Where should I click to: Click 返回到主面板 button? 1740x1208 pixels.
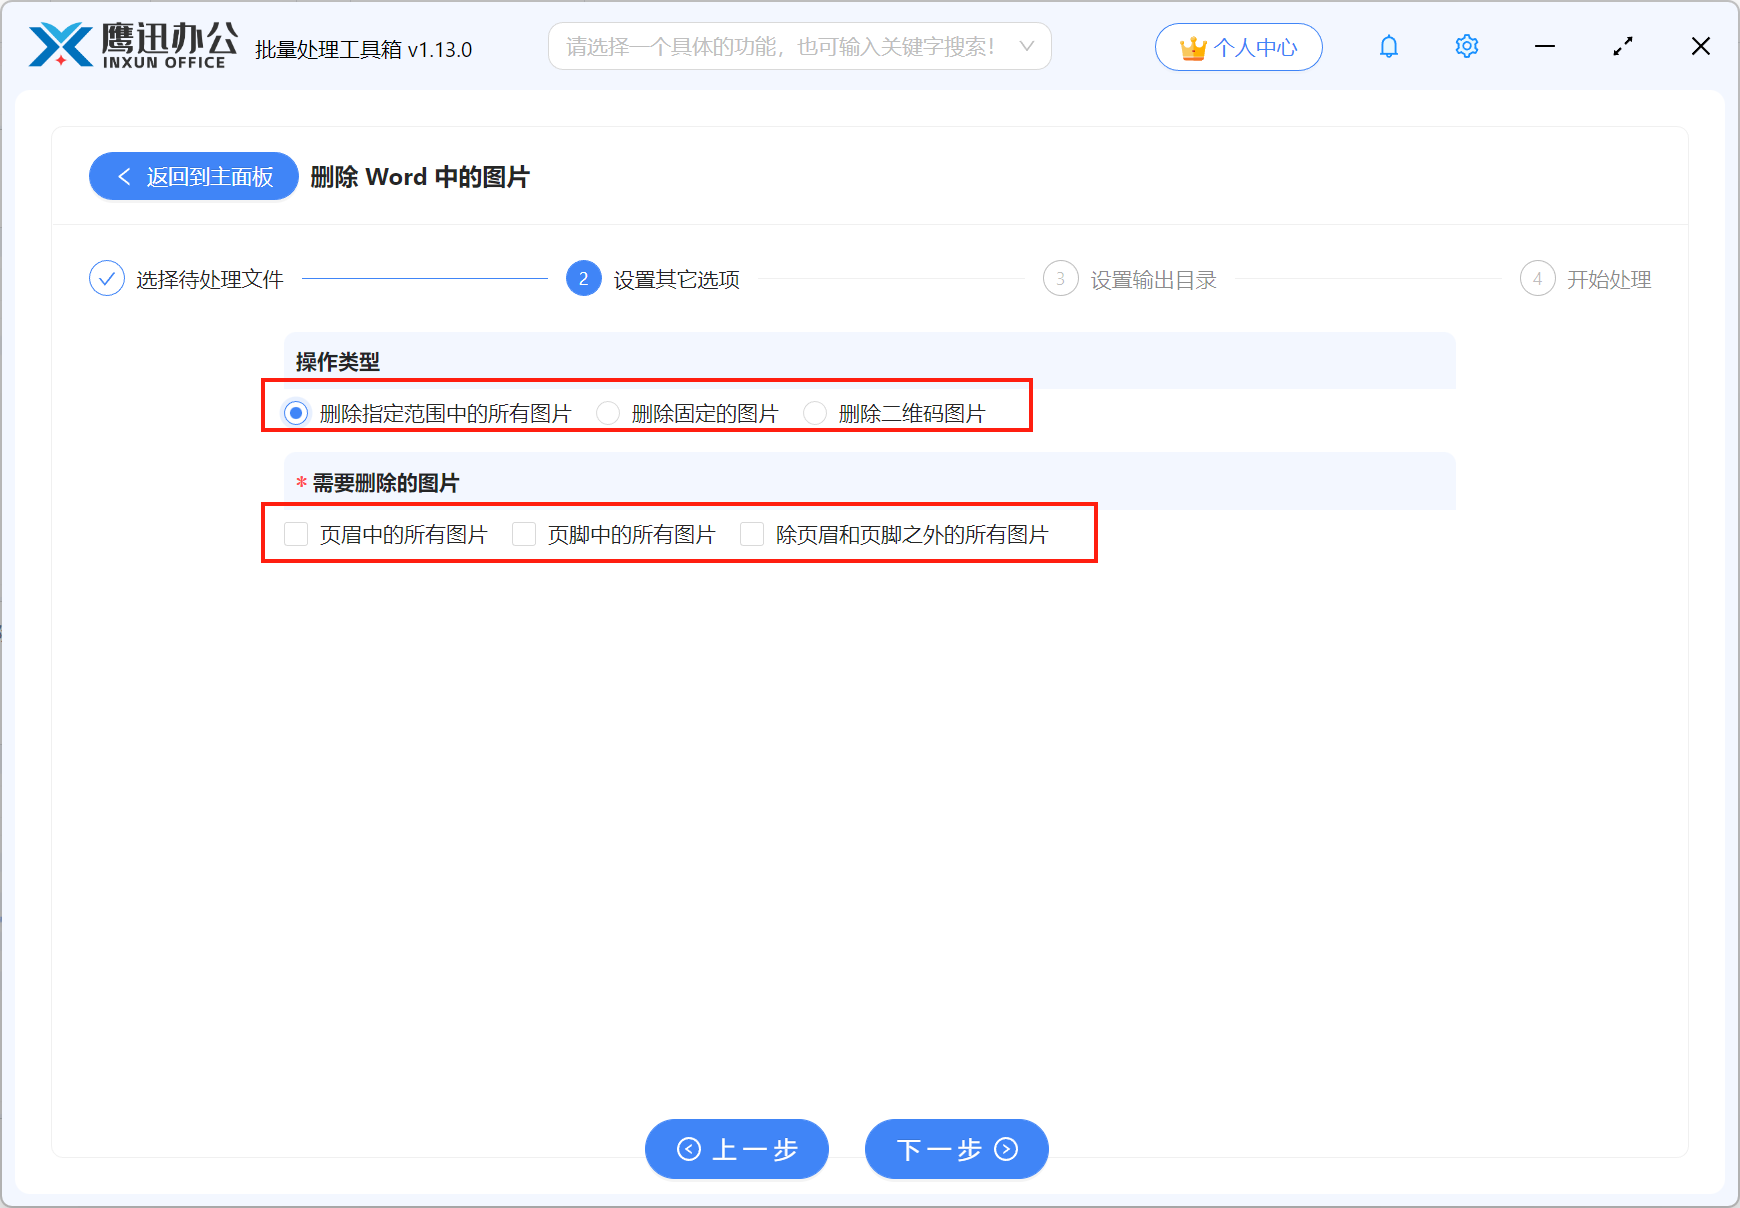[192, 176]
